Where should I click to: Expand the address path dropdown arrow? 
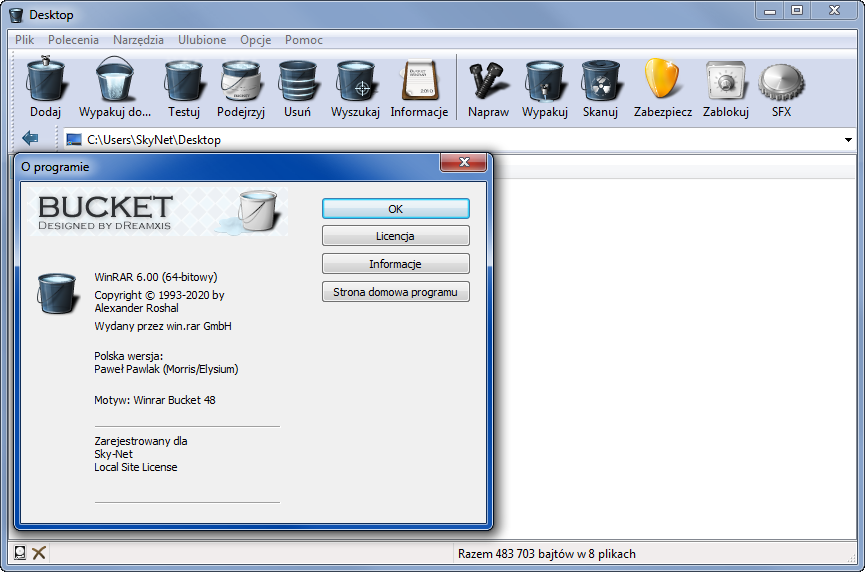click(x=848, y=140)
